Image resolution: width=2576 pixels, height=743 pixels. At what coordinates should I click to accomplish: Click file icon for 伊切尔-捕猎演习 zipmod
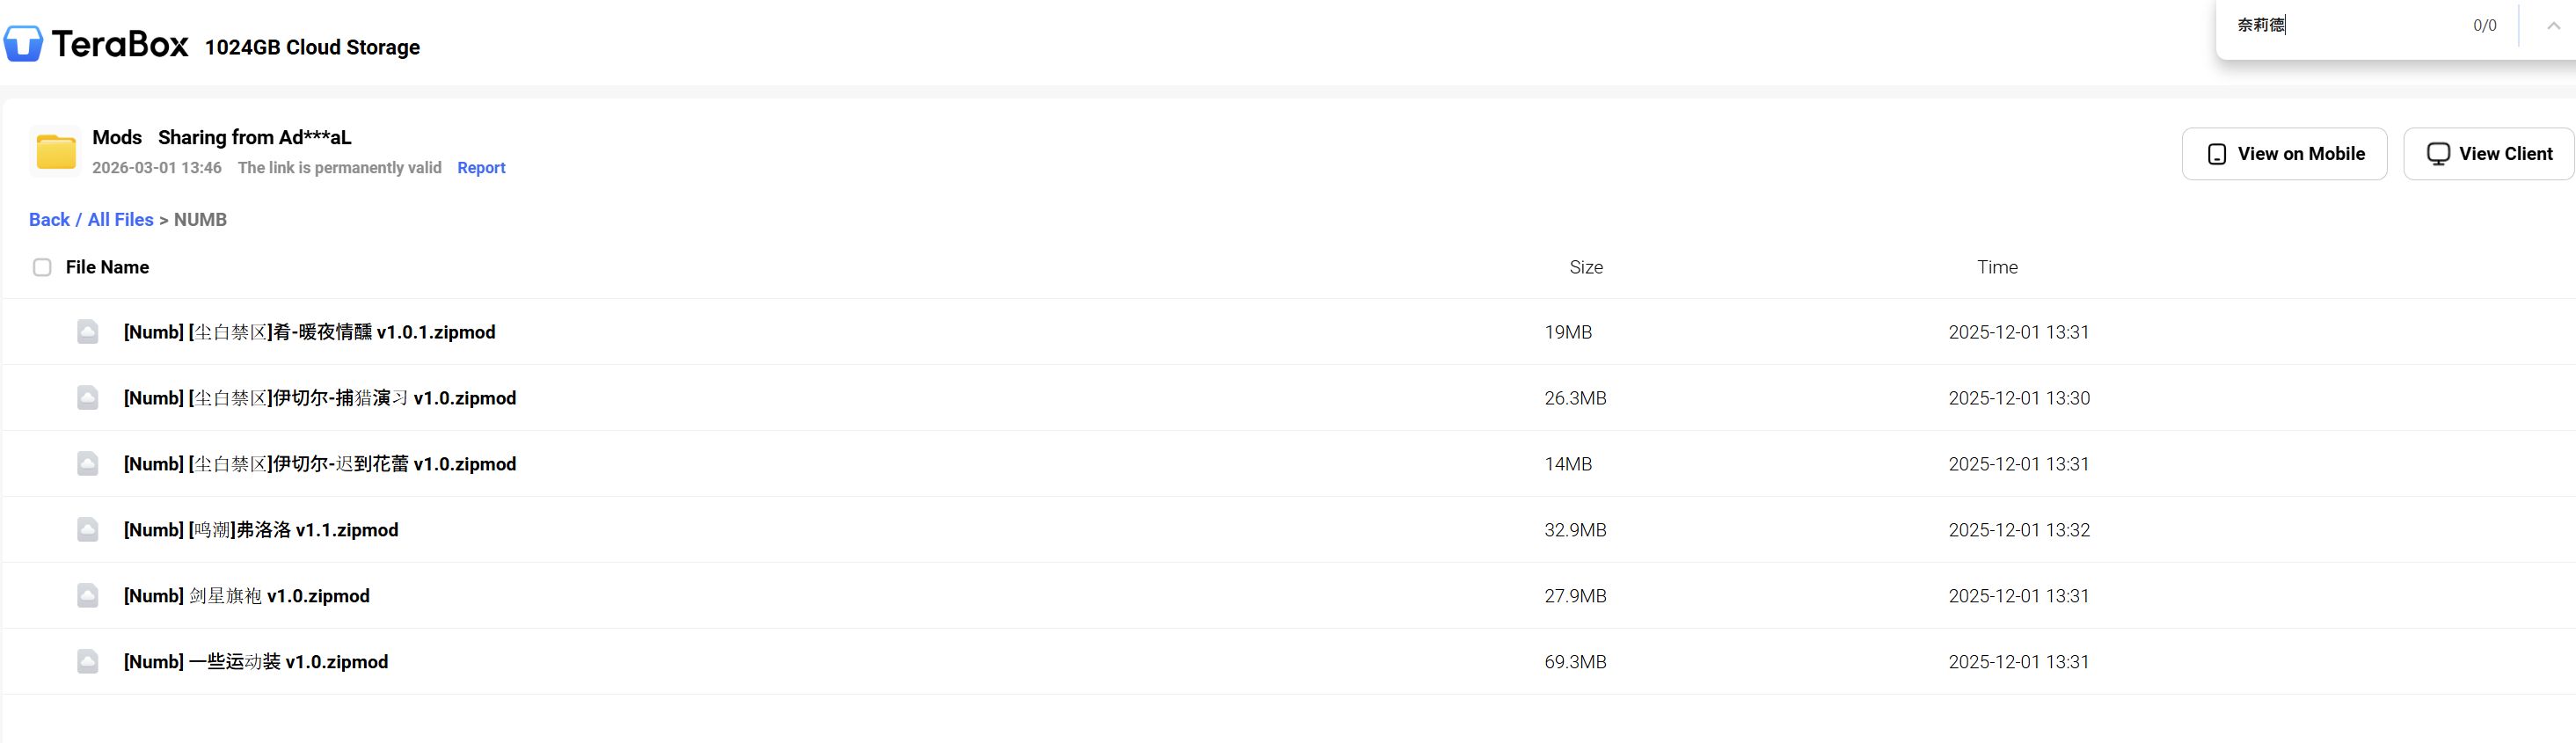pos(88,398)
